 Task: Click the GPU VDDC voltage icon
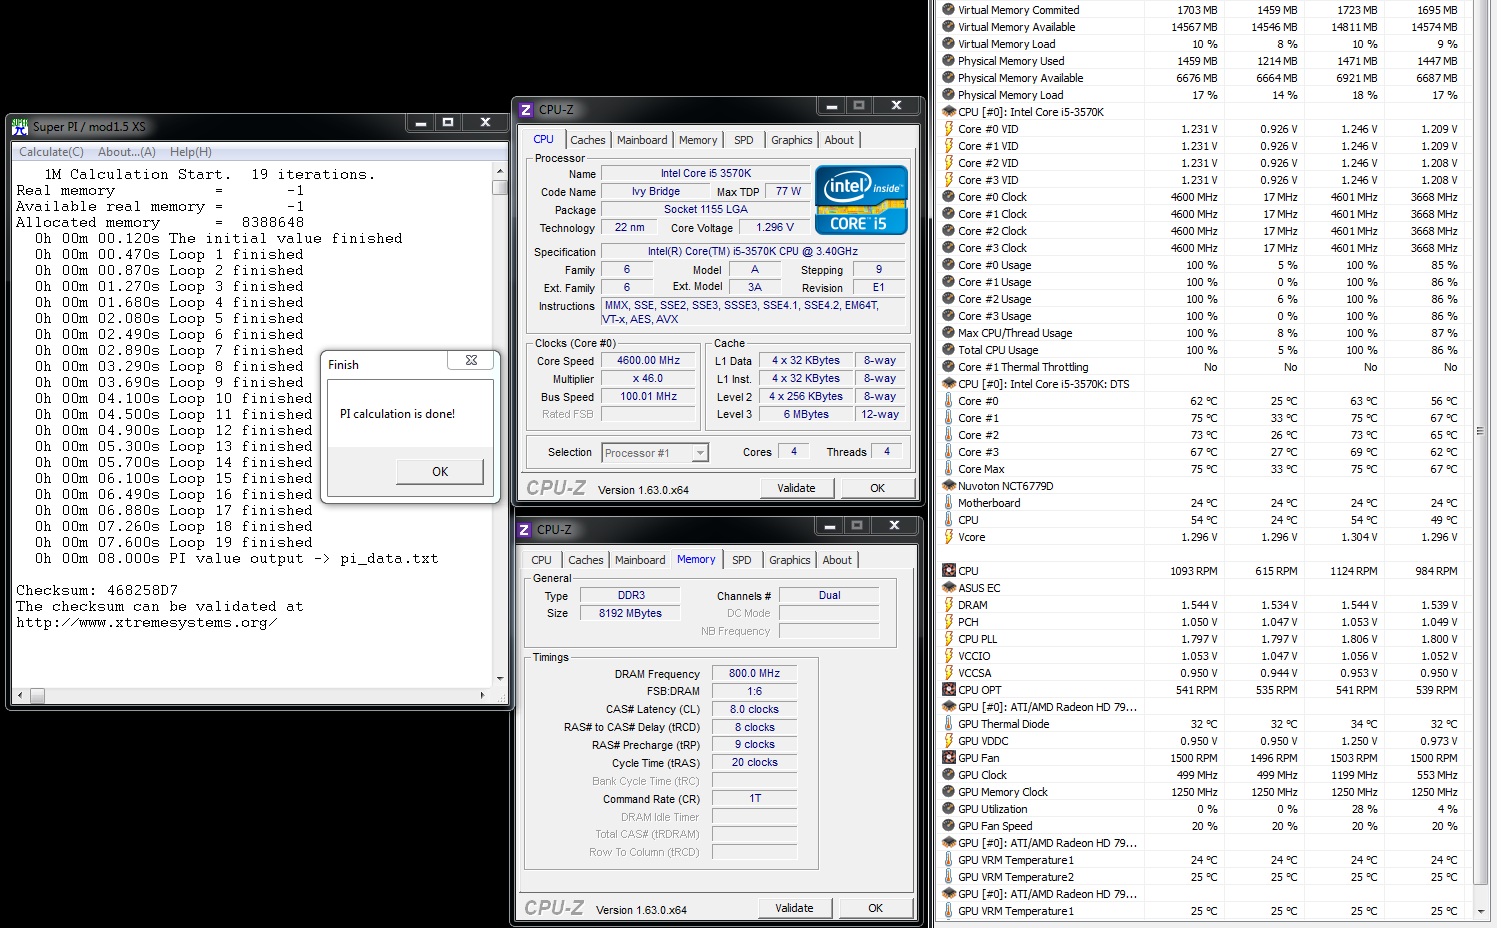(x=948, y=741)
